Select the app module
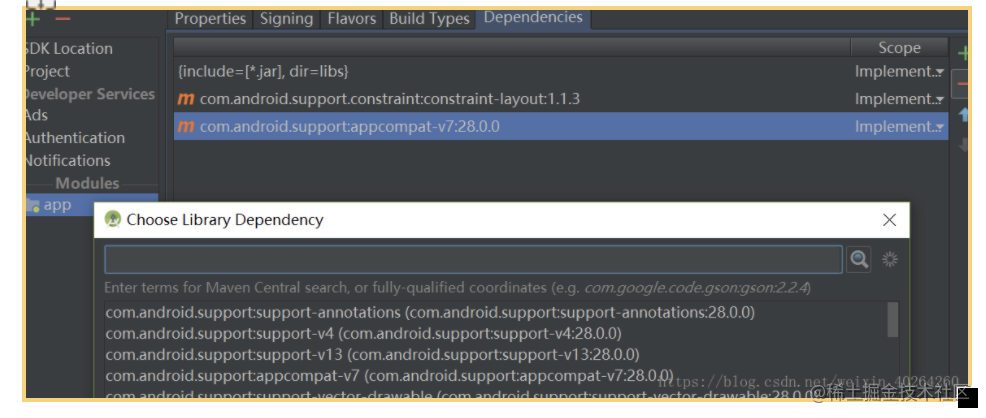This screenshot has width=986, height=418. tap(91, 205)
